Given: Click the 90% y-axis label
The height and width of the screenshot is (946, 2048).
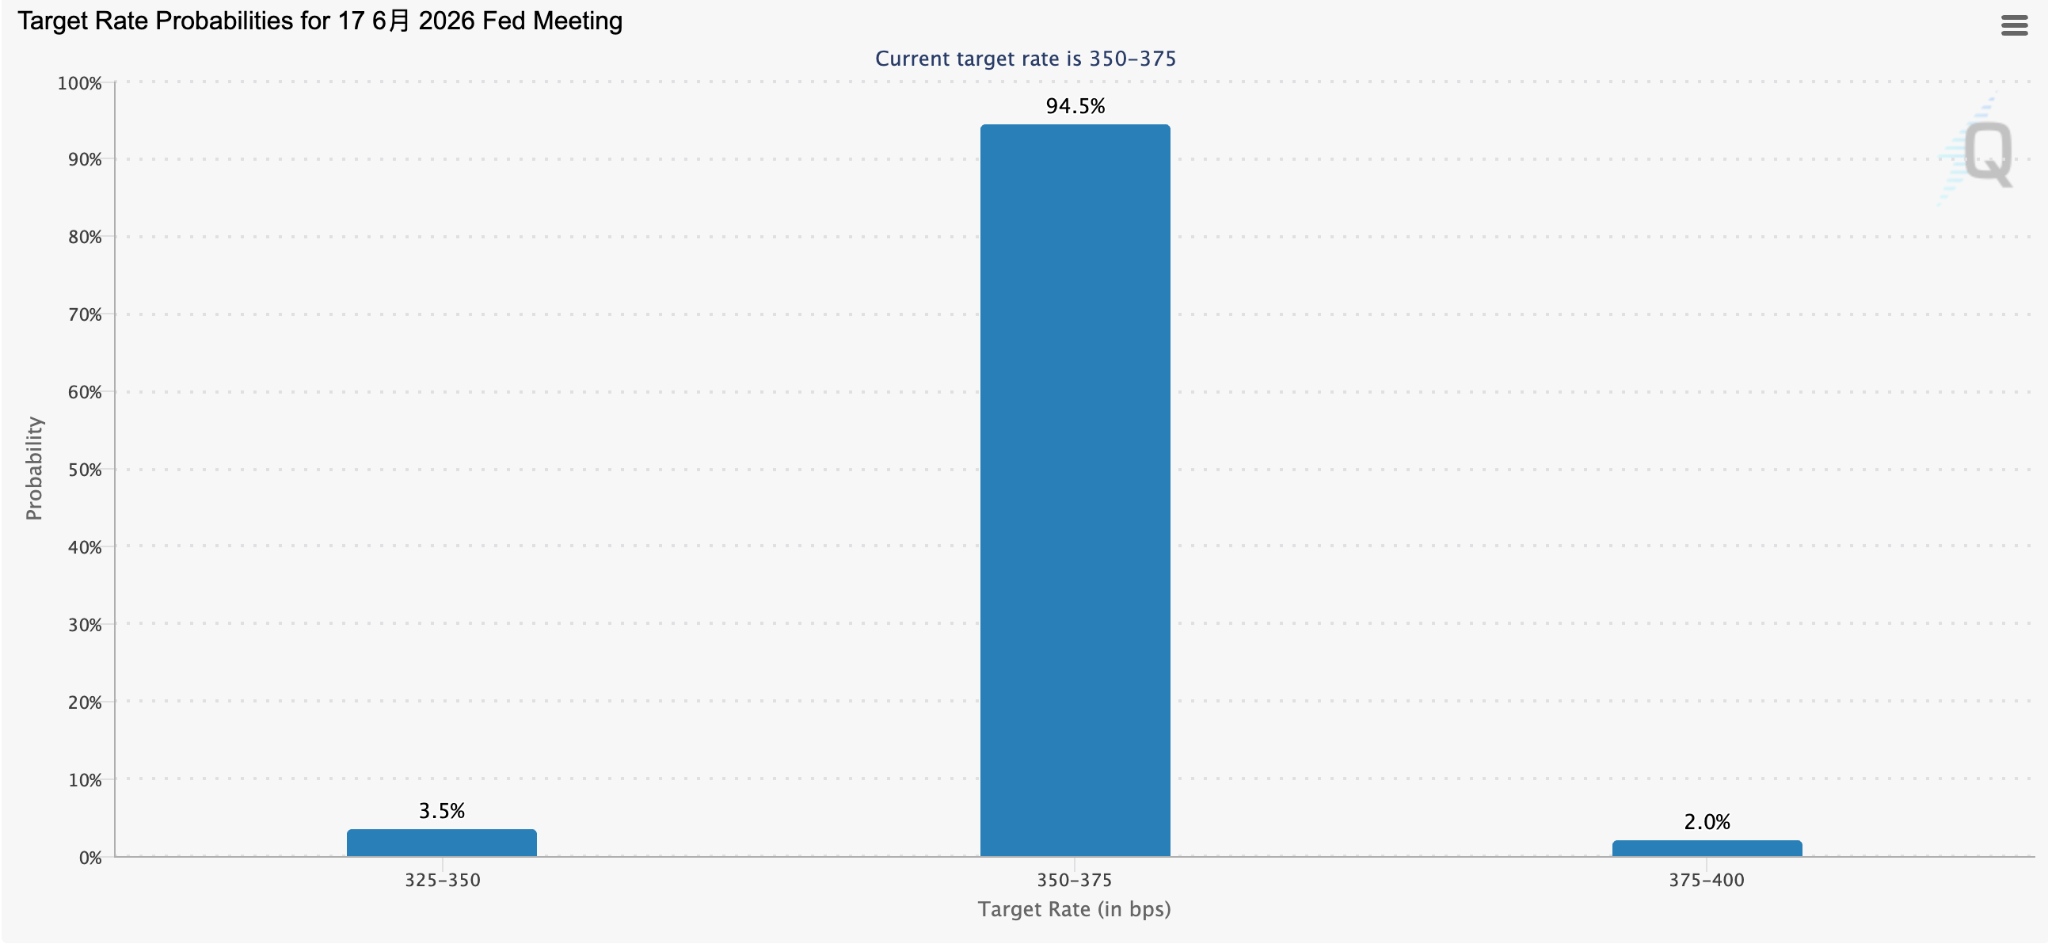Looking at the screenshot, I should 84,160.
